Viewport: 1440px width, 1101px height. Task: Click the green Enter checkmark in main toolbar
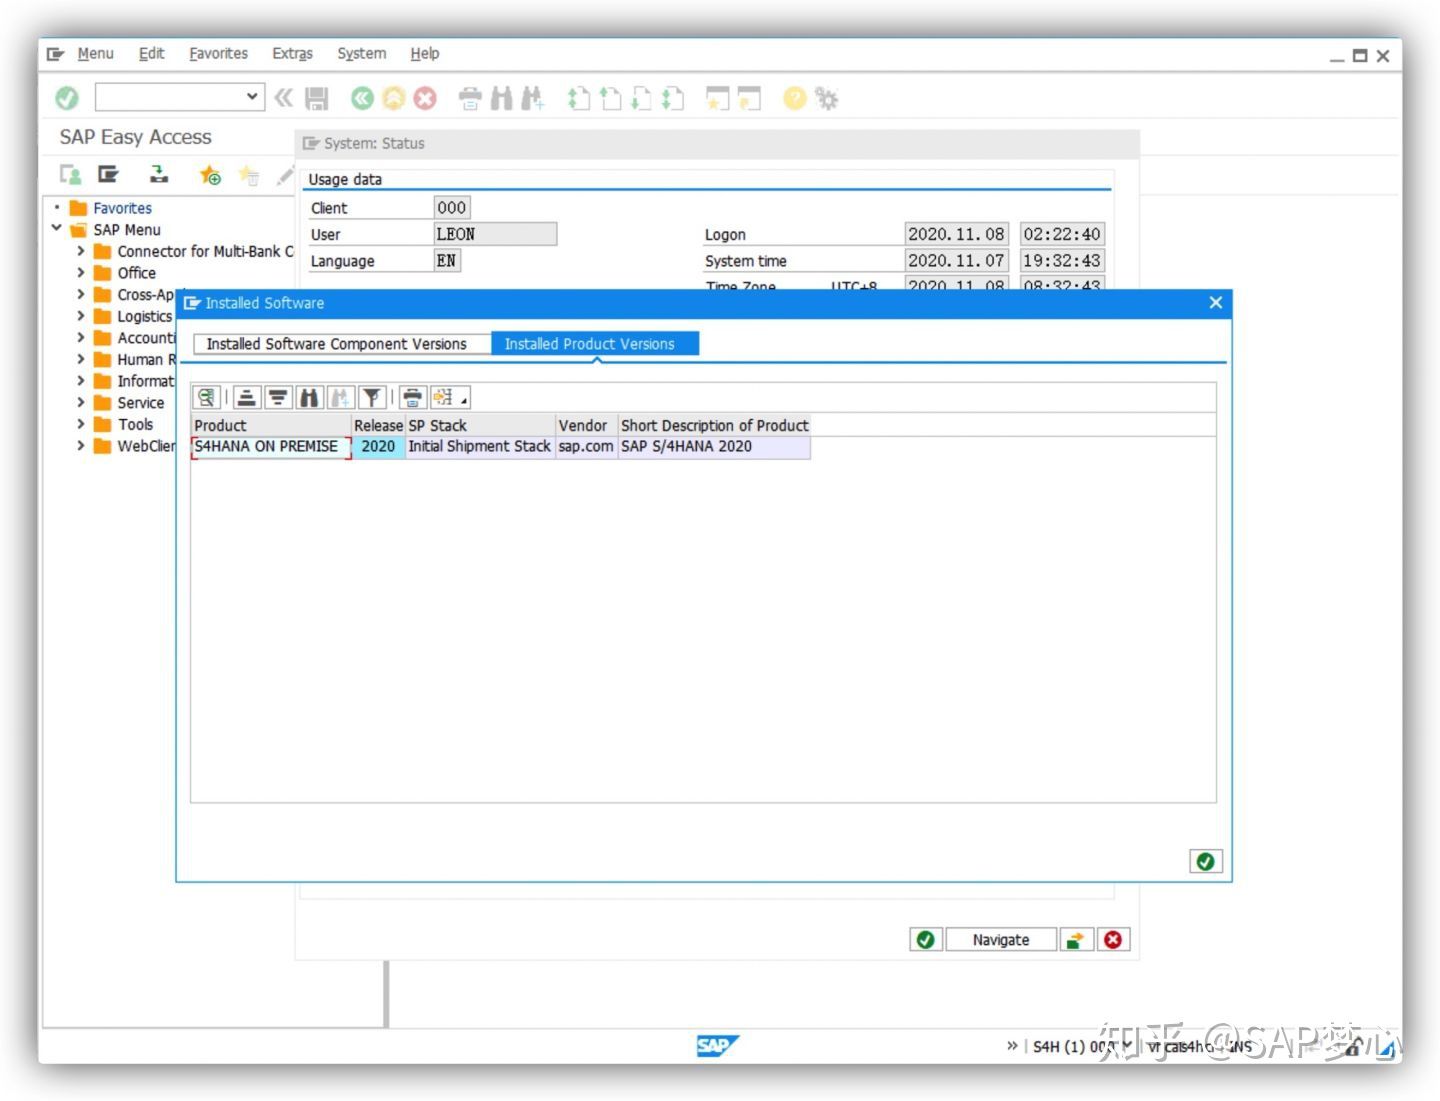click(x=67, y=98)
